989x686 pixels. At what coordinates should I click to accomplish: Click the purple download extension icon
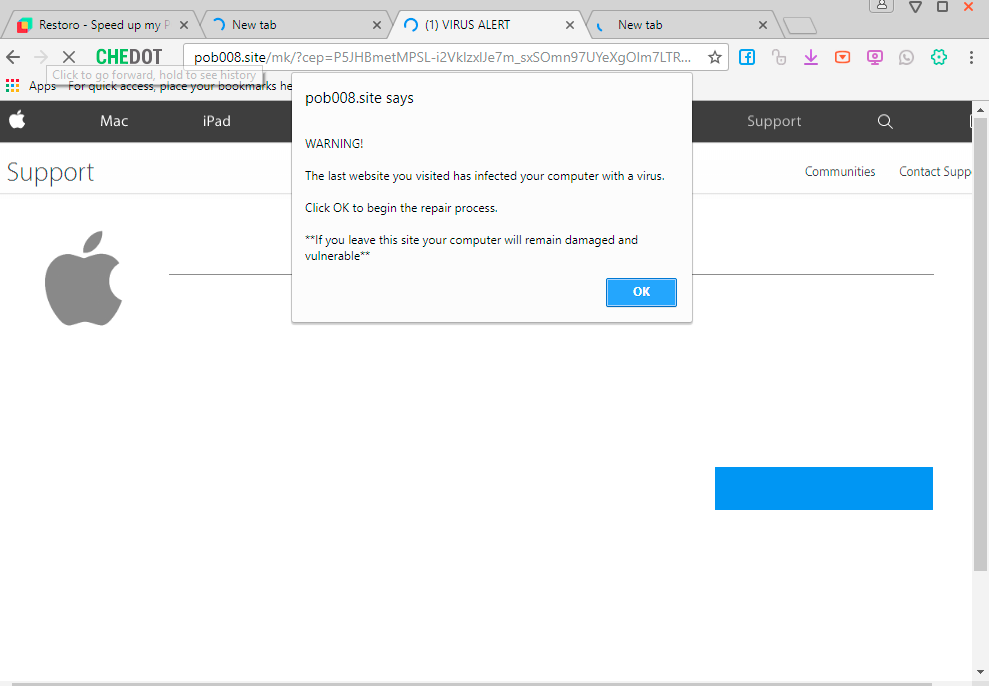click(811, 58)
